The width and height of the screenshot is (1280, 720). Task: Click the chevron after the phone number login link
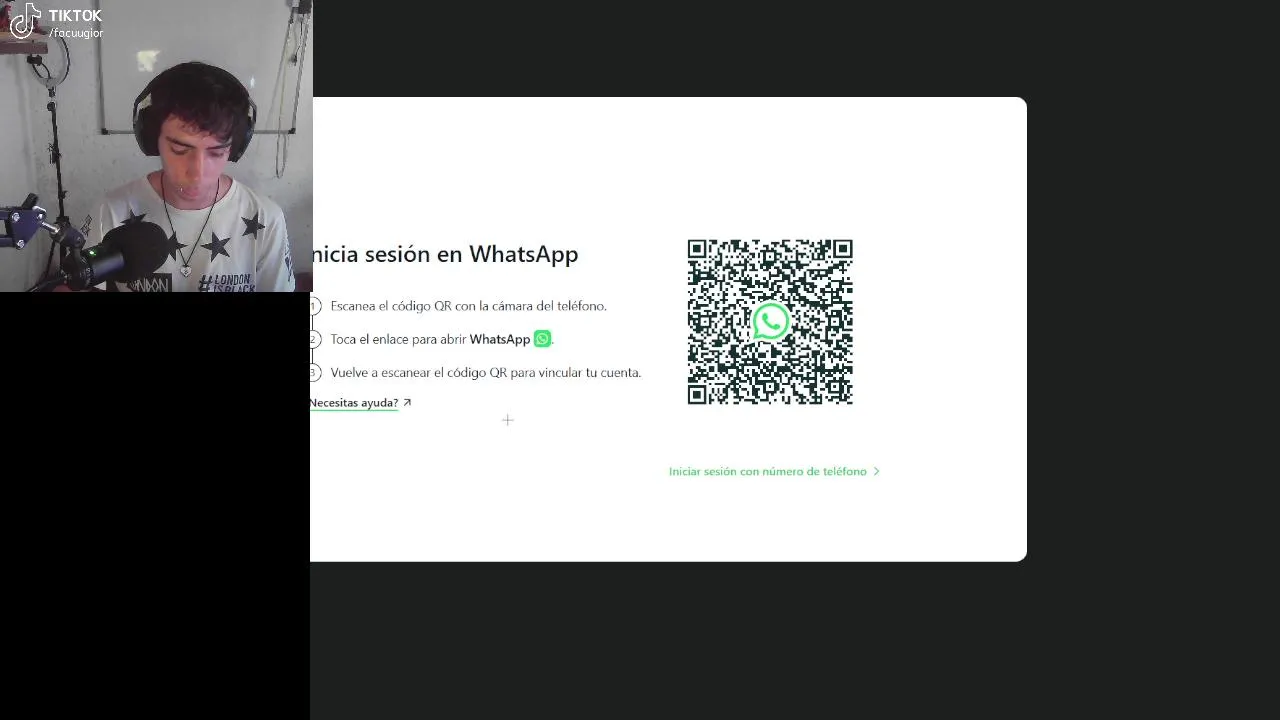[876, 471]
